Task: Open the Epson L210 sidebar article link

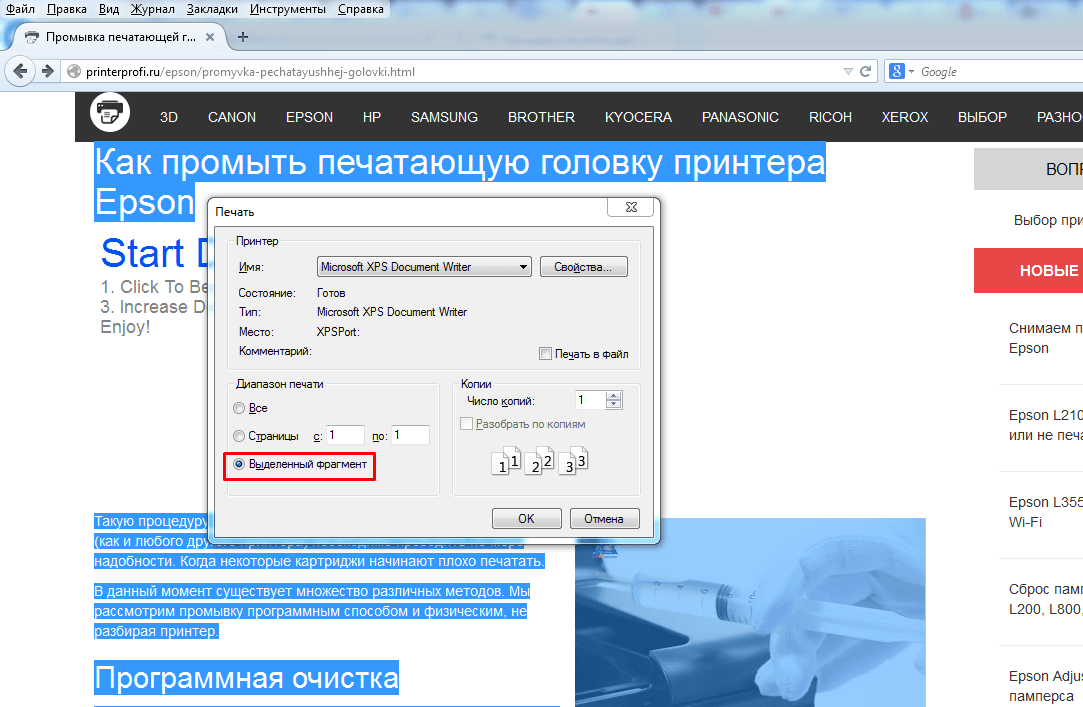Action: (x=1046, y=425)
